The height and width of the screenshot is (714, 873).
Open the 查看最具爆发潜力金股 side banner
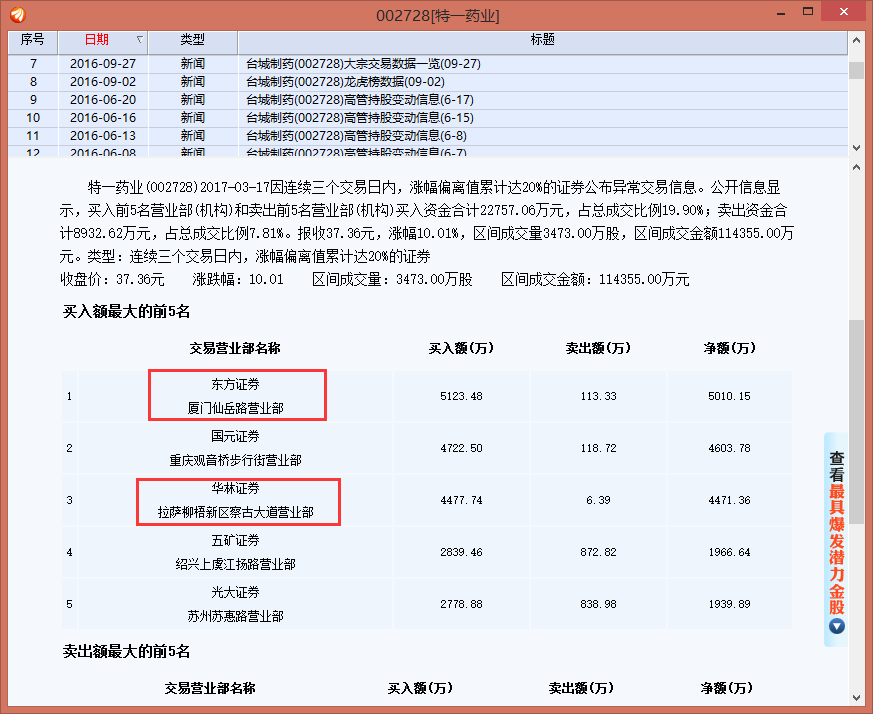[836, 539]
